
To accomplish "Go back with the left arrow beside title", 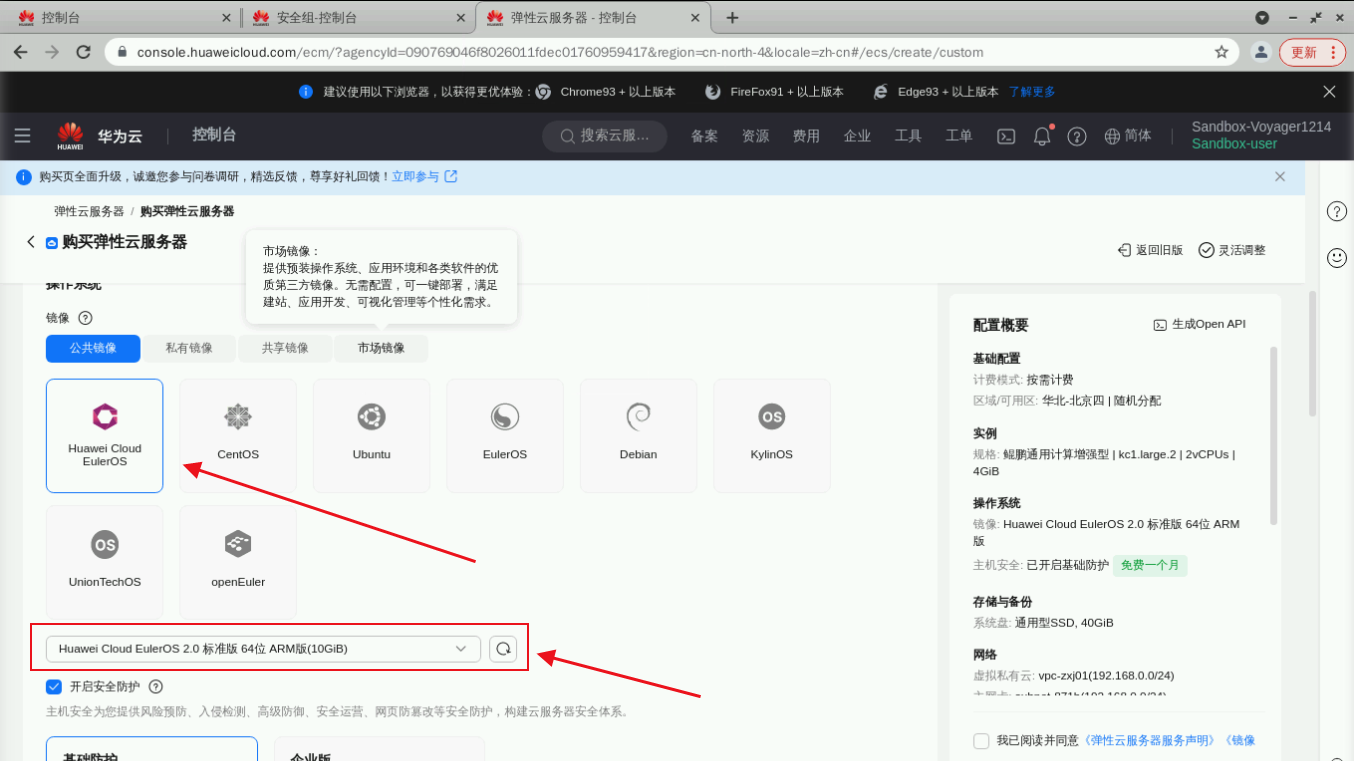I will pyautogui.click(x=31, y=242).
